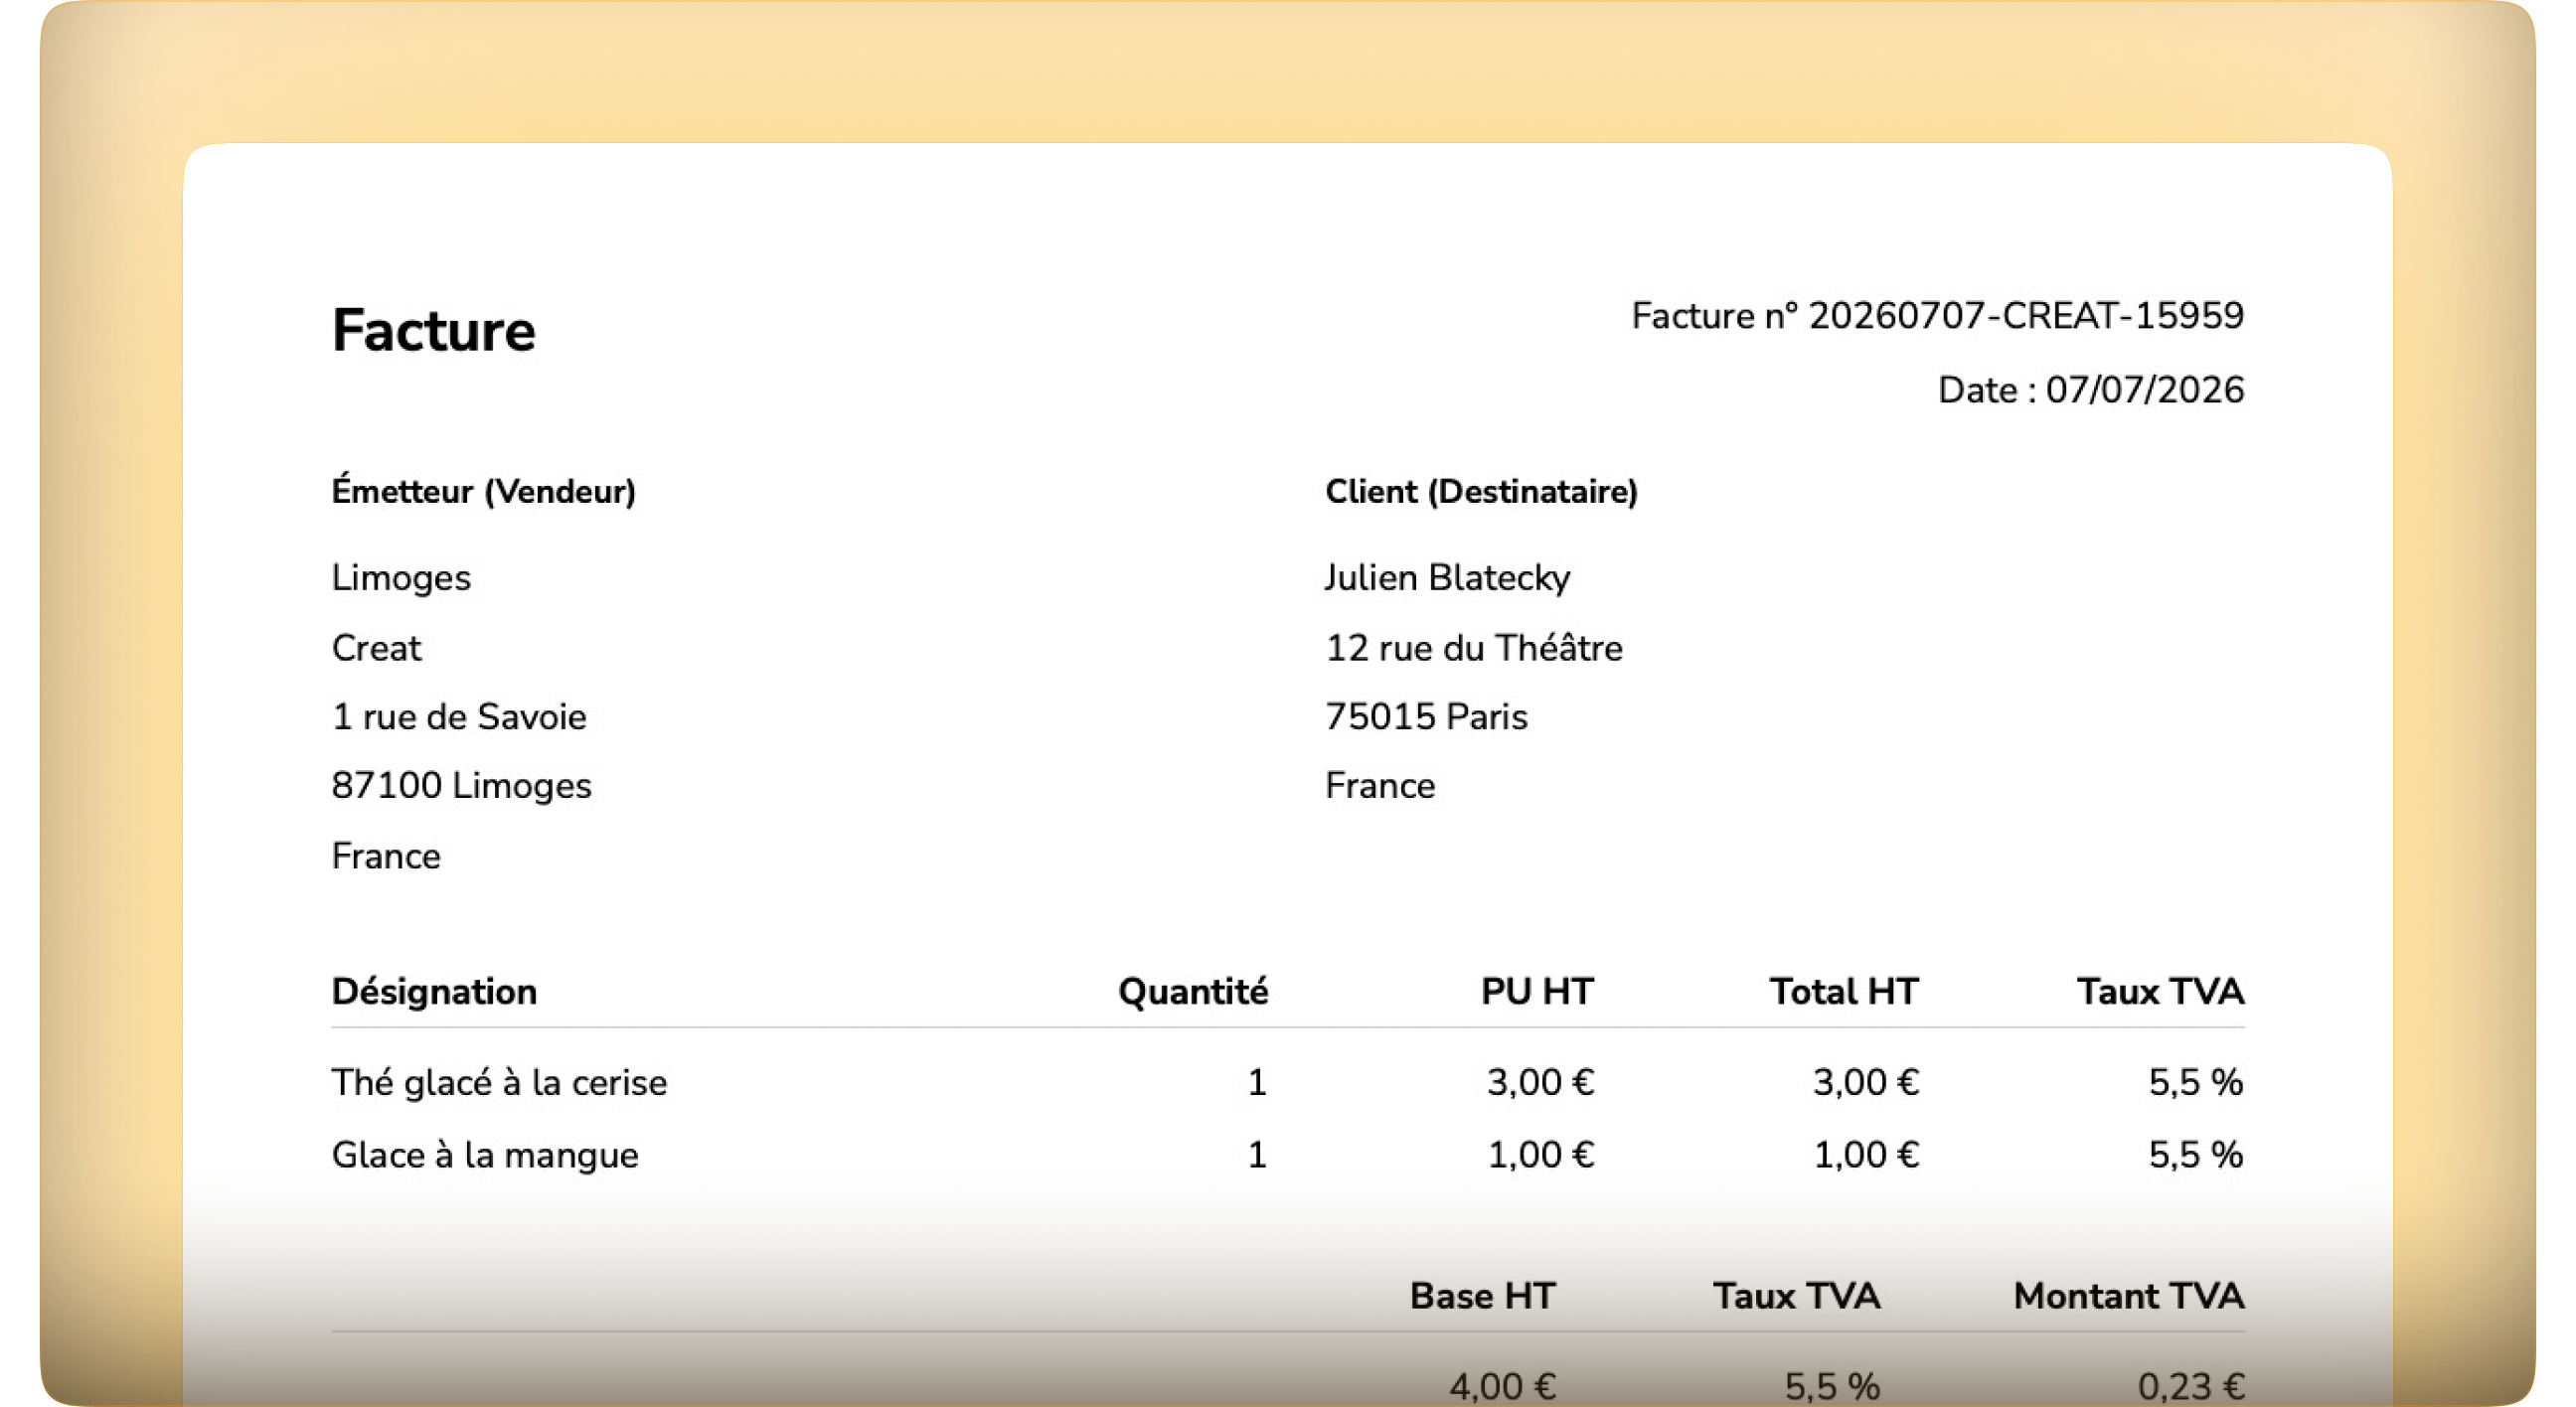This screenshot has height=1407, width=2576.
Task: Click 5,5 % rate on Thé glacé row
Action: pyautogui.click(x=2196, y=1083)
